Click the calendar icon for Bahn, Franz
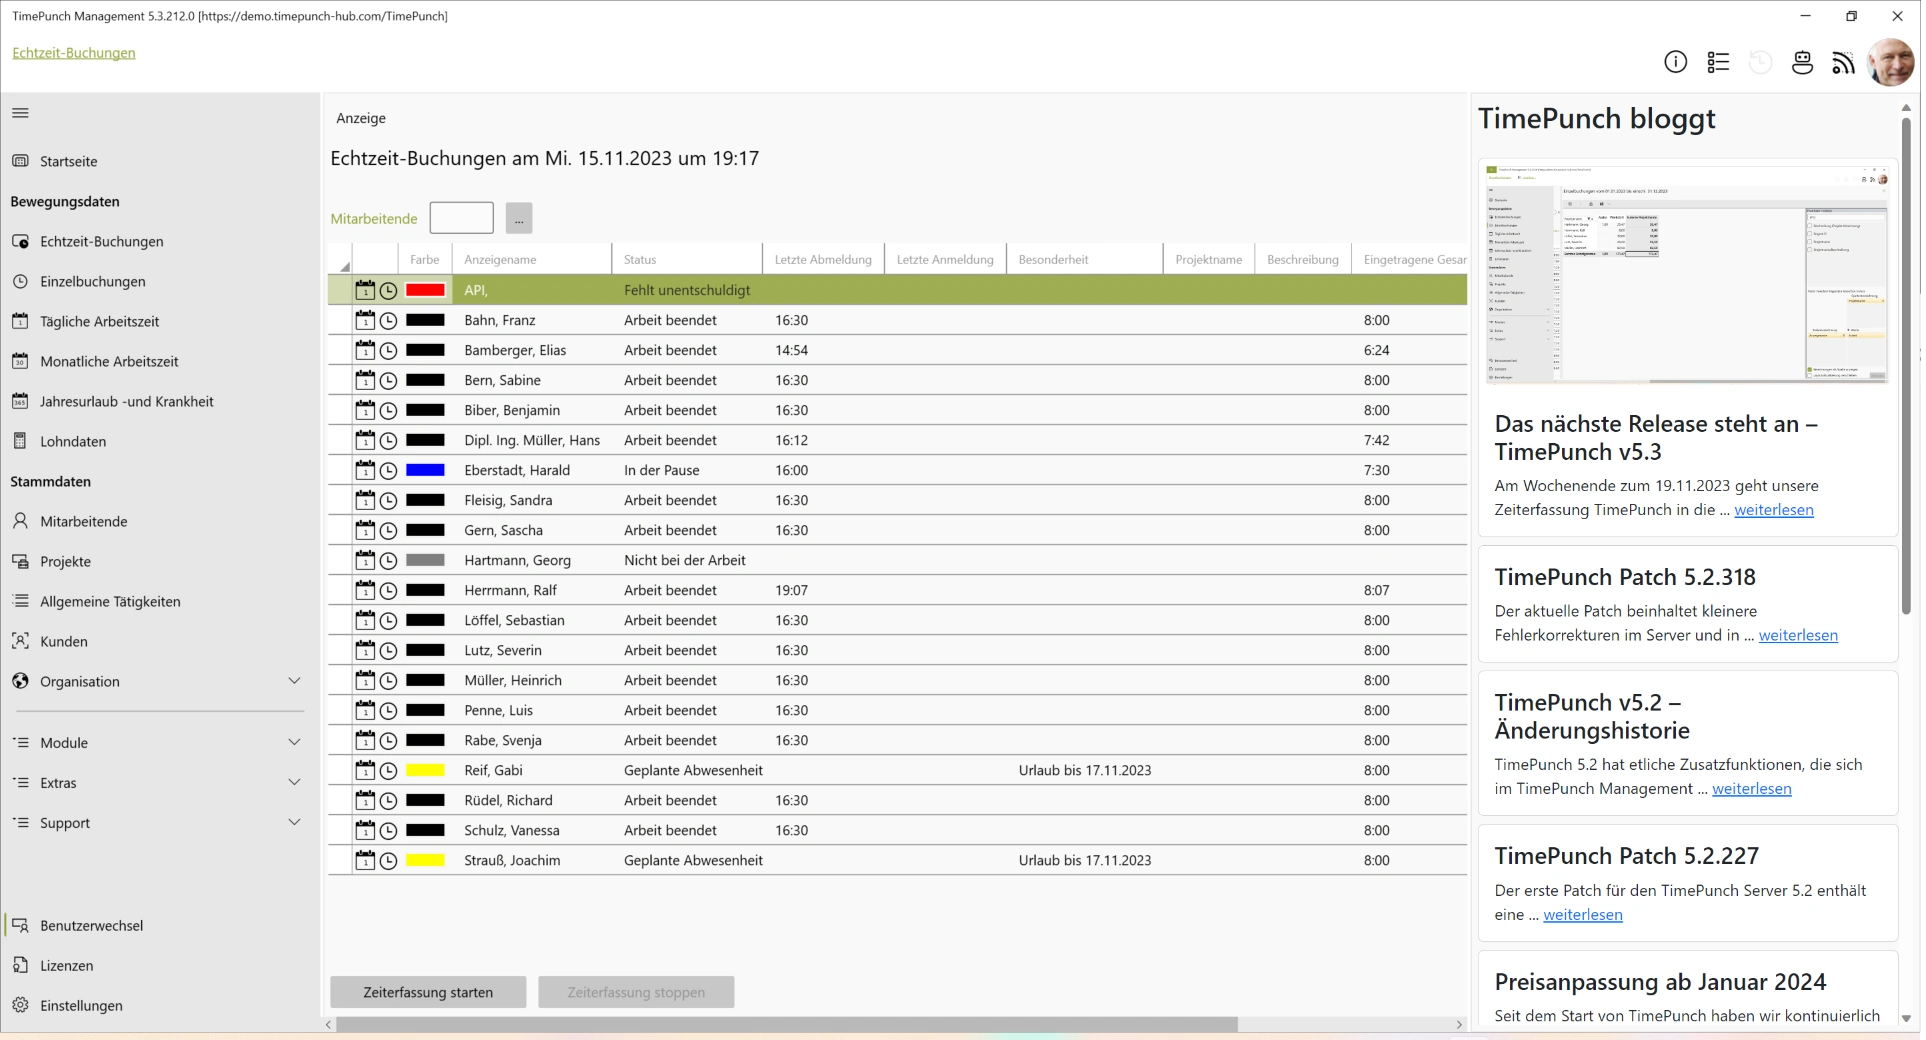The width and height of the screenshot is (1926, 1040). pos(365,320)
